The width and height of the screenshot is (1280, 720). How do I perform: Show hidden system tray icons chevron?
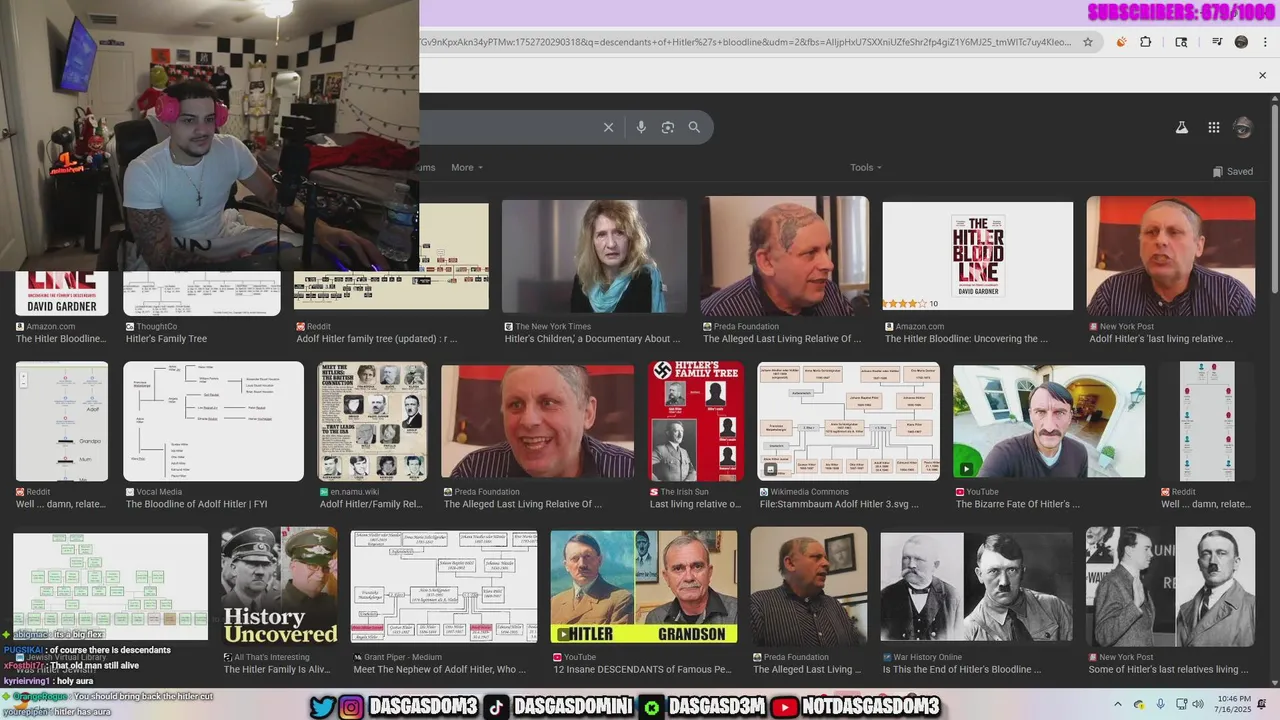(1118, 705)
